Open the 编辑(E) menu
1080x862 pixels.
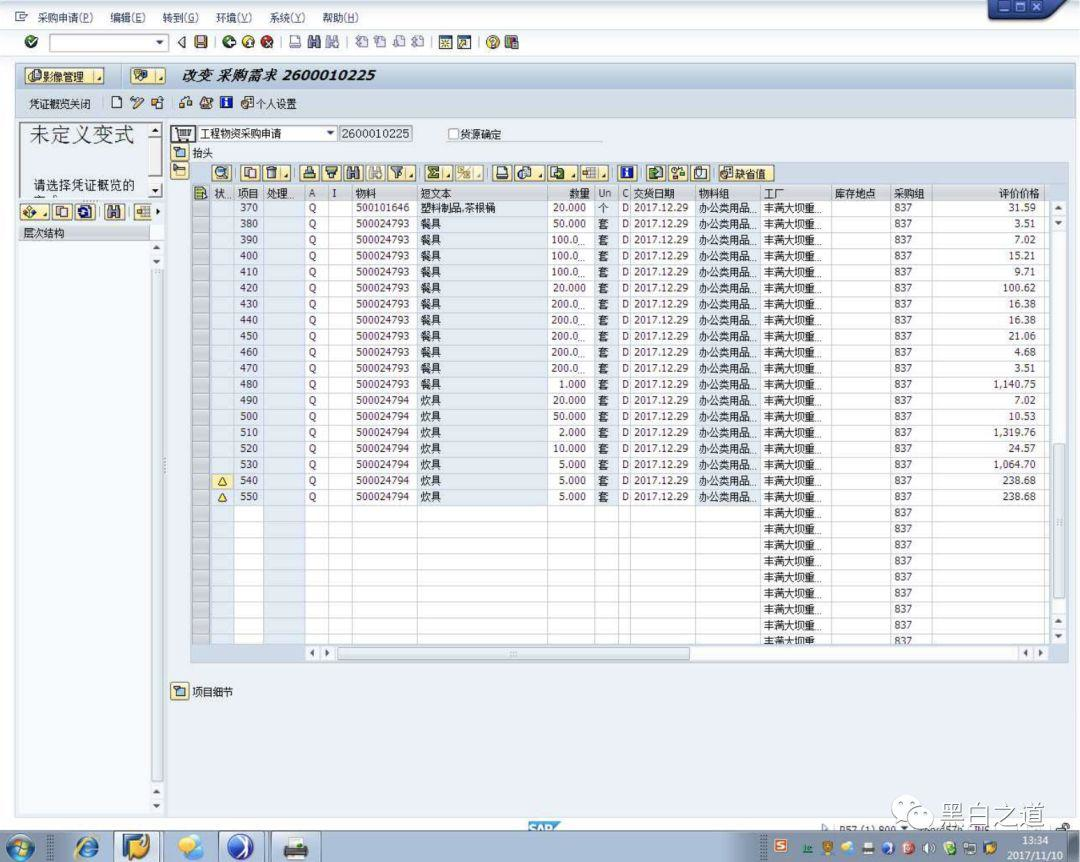127,18
